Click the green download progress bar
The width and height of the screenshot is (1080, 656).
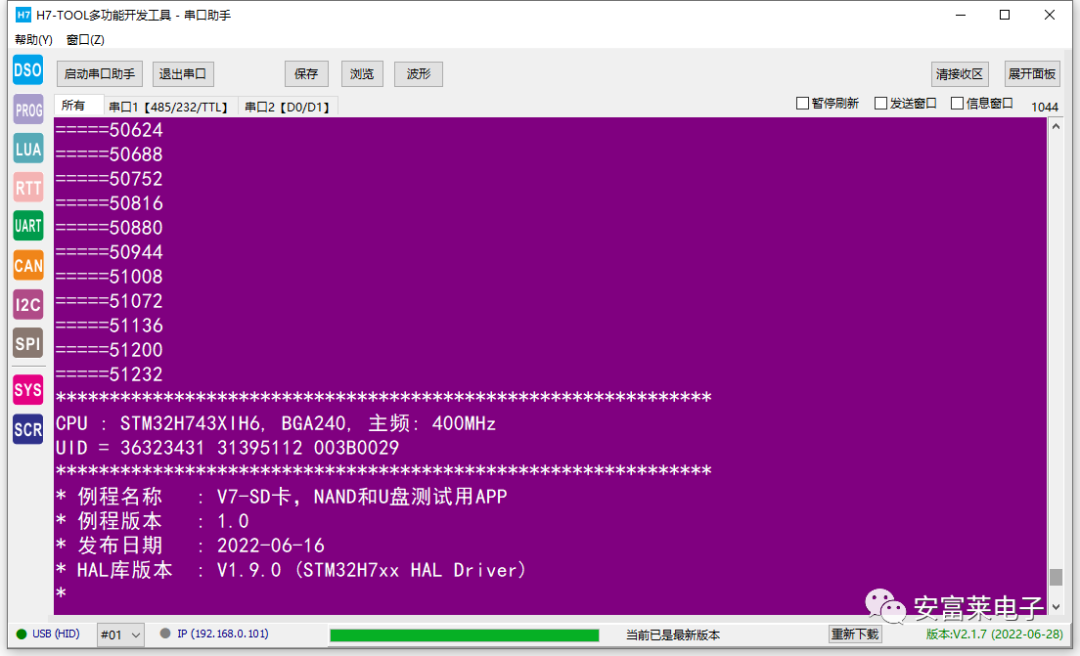[x=464, y=635]
